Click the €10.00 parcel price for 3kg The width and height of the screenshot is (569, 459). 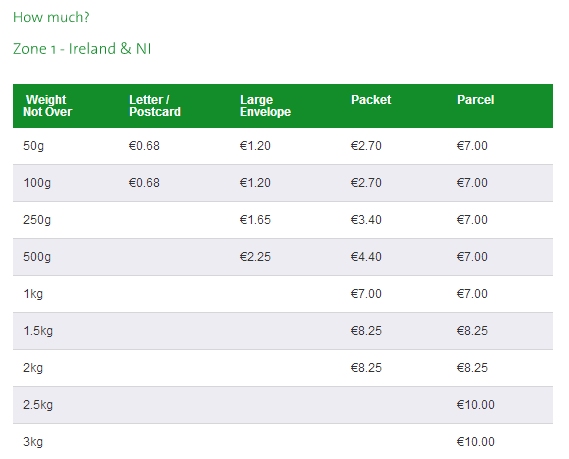click(476, 442)
